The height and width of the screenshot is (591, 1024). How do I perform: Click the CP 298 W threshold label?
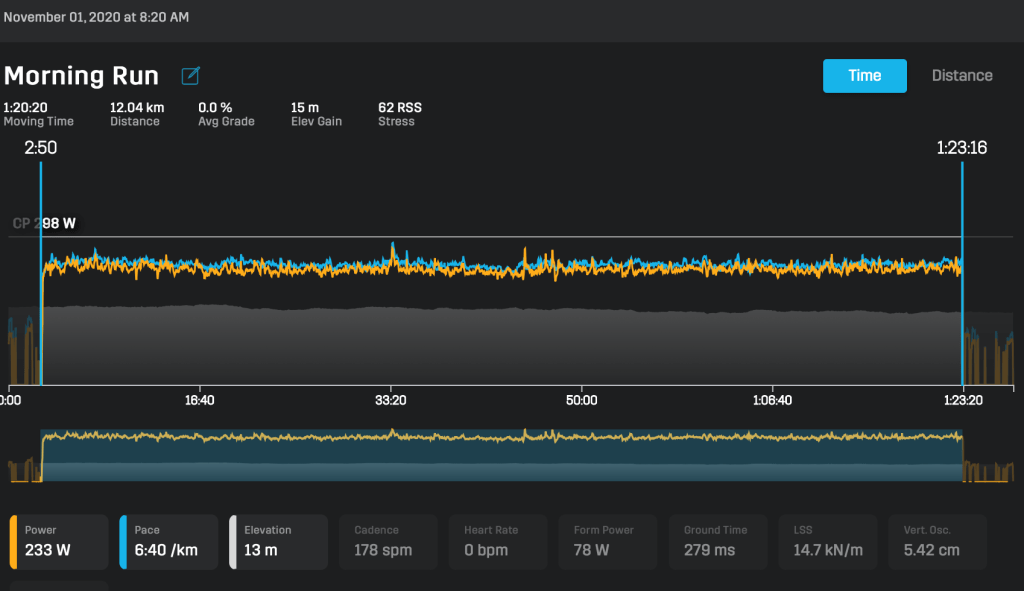click(45, 224)
